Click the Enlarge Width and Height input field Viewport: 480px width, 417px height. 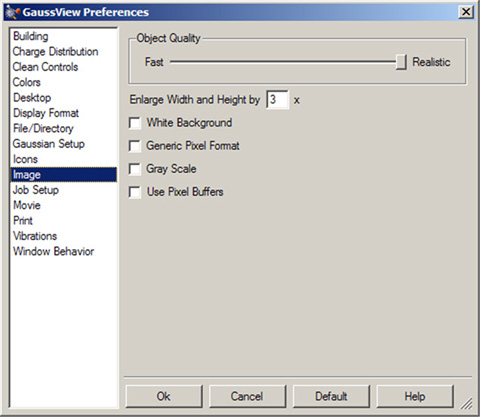click(277, 99)
